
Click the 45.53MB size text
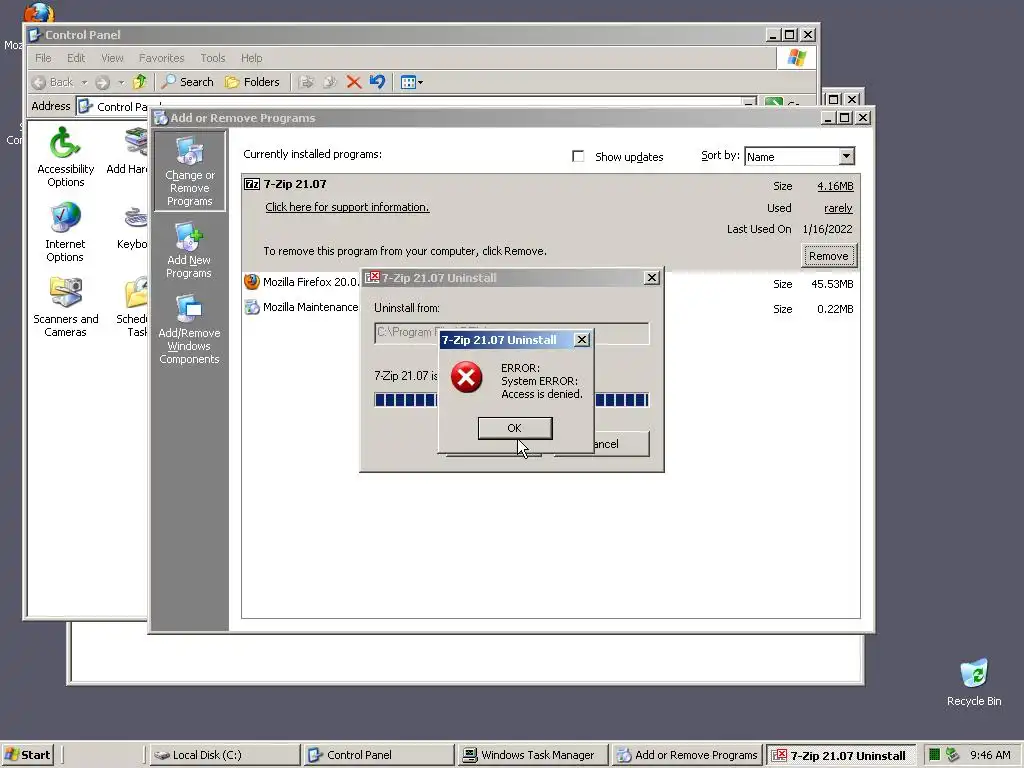(x=832, y=284)
